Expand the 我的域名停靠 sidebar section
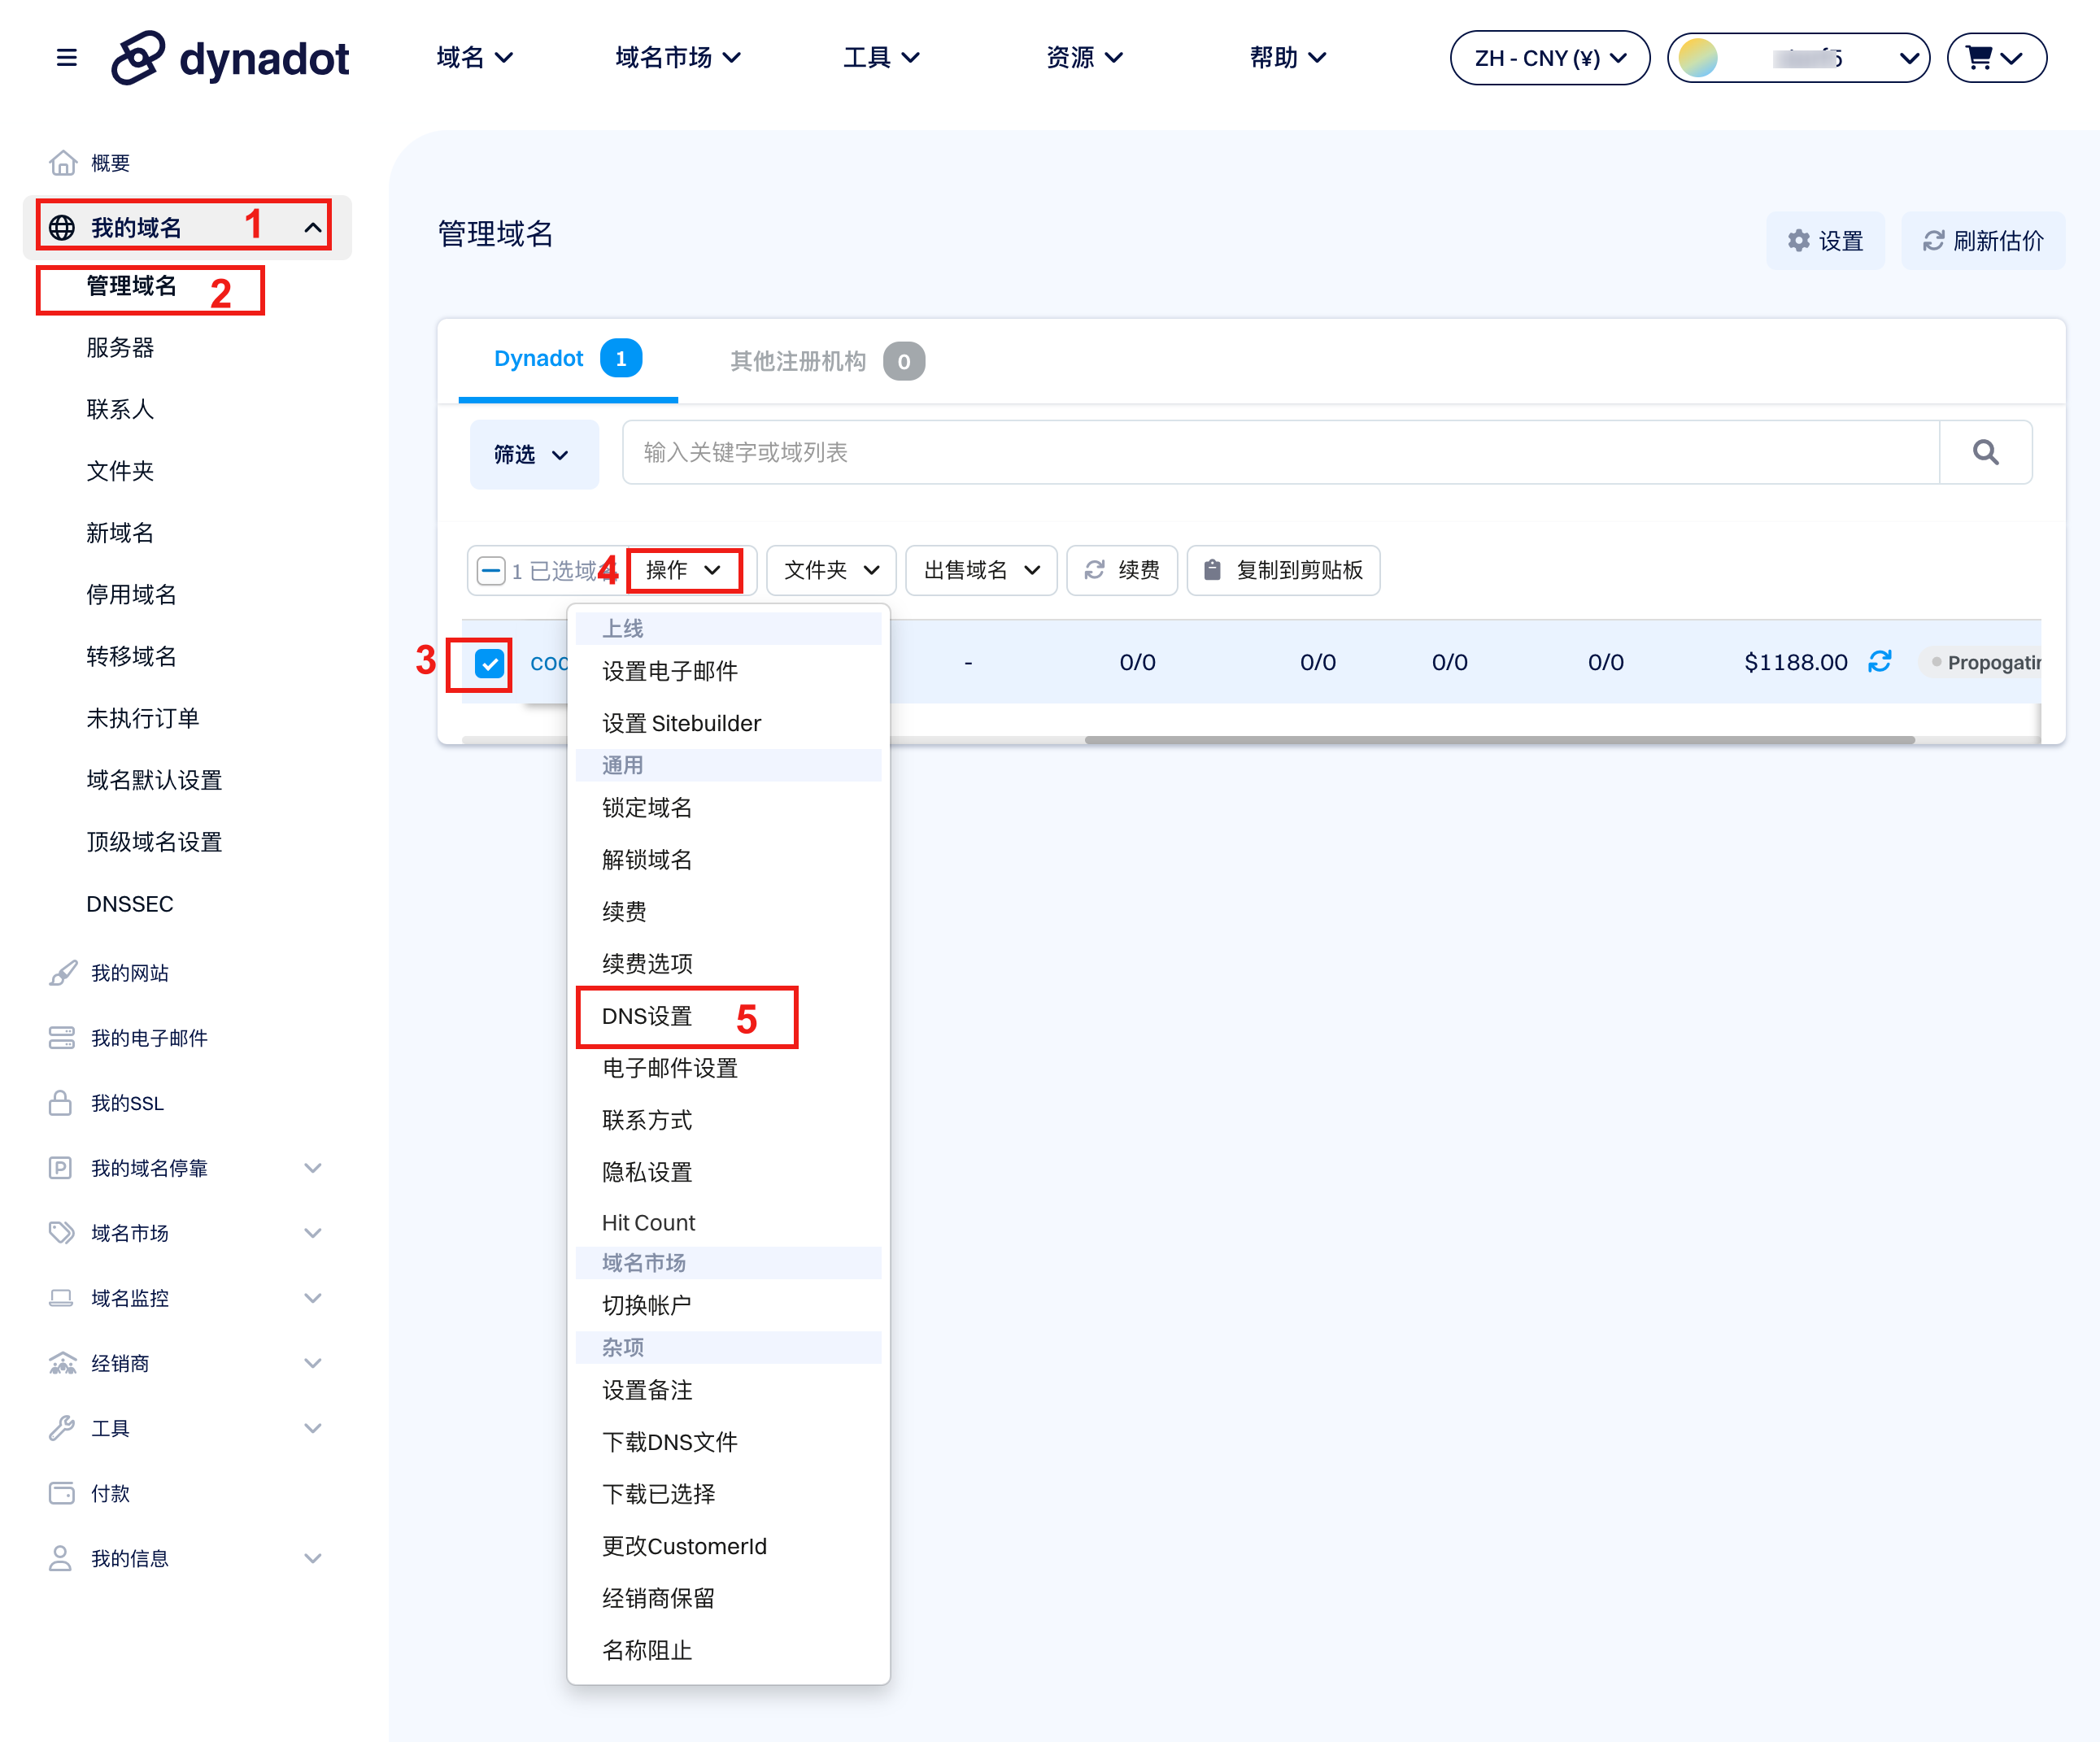The height and width of the screenshot is (1742, 2100). [312, 1168]
